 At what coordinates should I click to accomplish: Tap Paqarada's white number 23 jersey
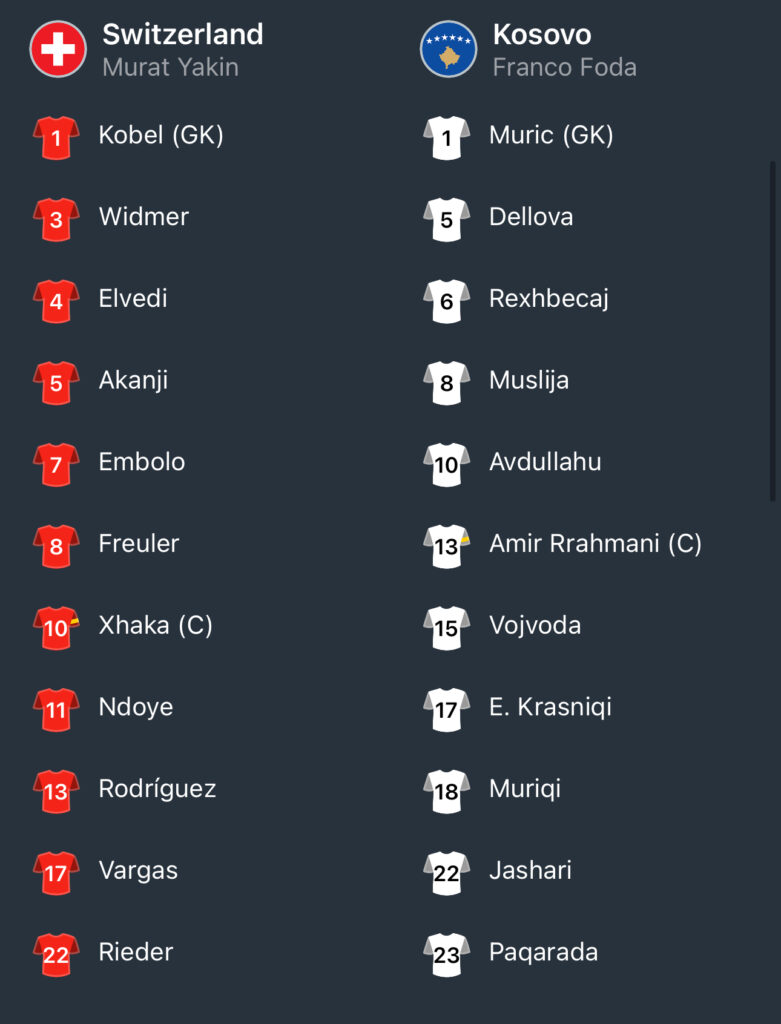click(x=447, y=955)
